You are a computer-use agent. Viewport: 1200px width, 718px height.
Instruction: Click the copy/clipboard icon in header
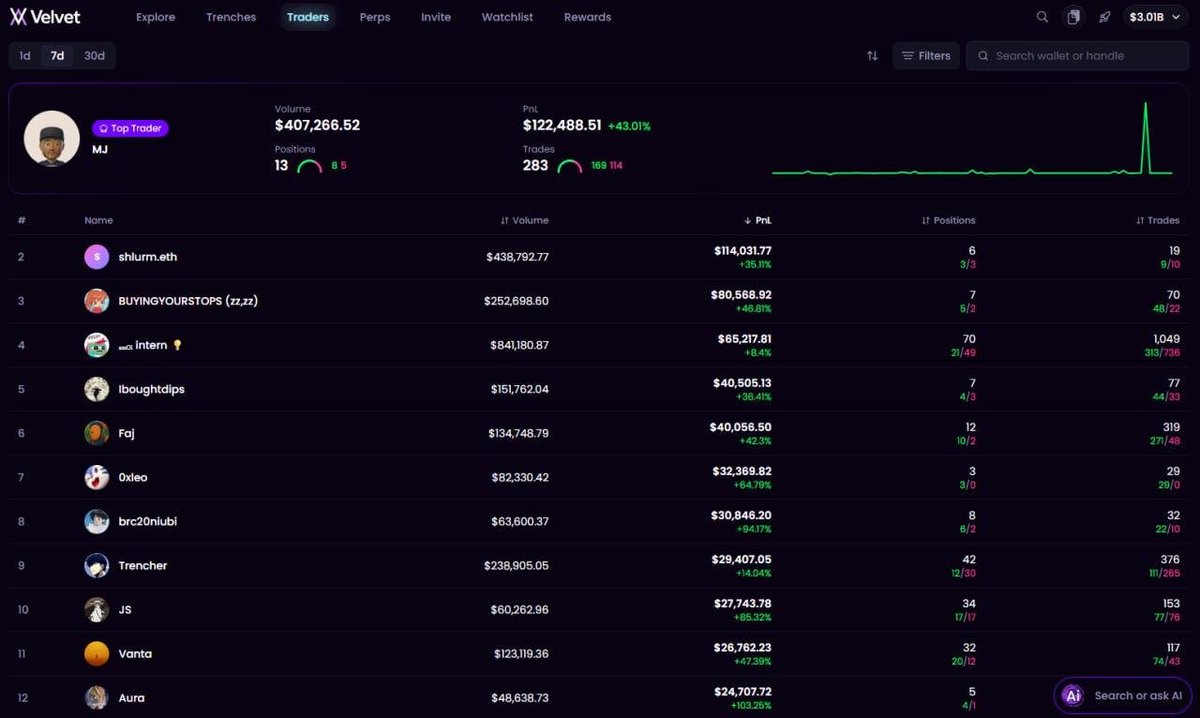point(1073,17)
